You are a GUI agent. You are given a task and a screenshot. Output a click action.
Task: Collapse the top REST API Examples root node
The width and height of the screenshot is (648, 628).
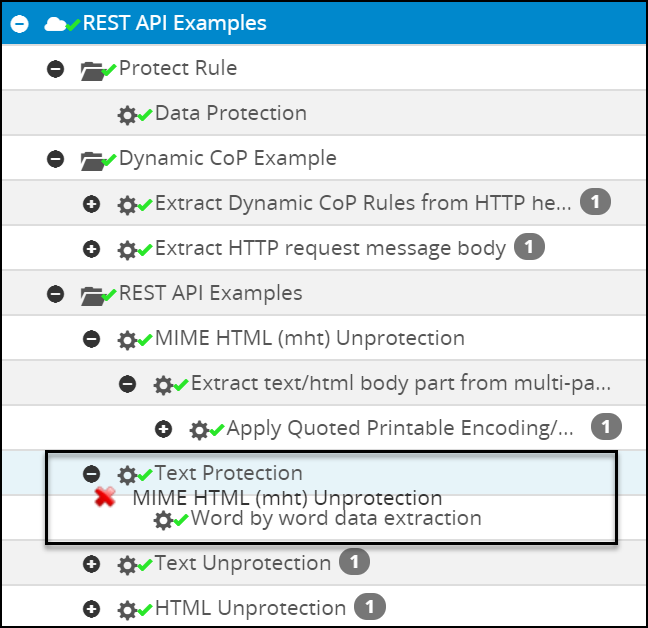point(19,24)
